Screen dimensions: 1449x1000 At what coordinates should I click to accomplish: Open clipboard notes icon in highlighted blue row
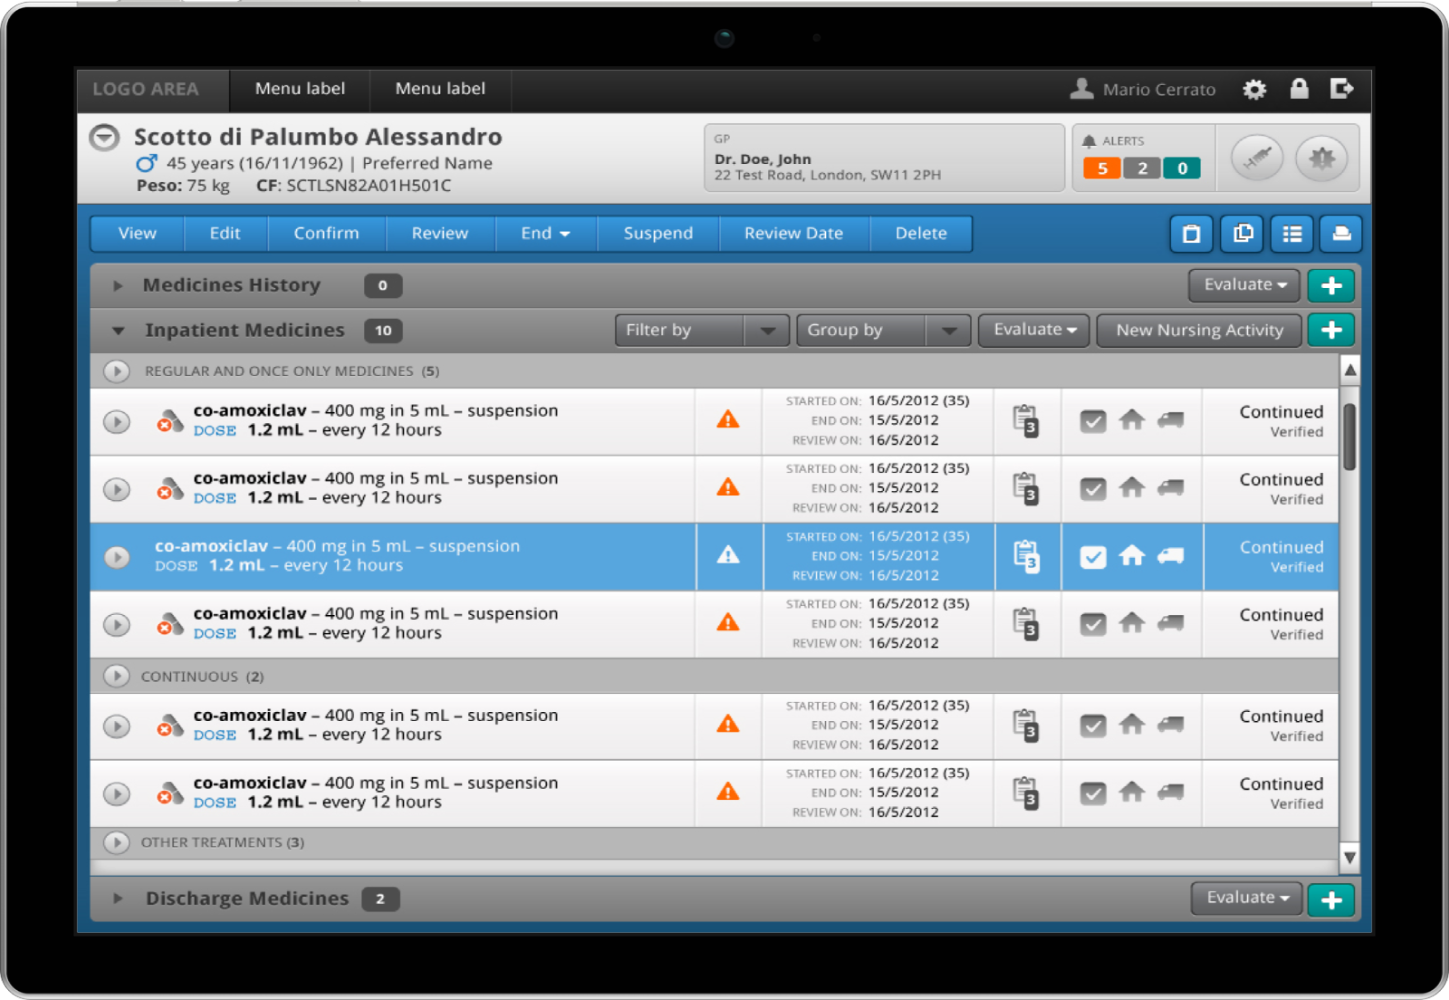point(1026,556)
